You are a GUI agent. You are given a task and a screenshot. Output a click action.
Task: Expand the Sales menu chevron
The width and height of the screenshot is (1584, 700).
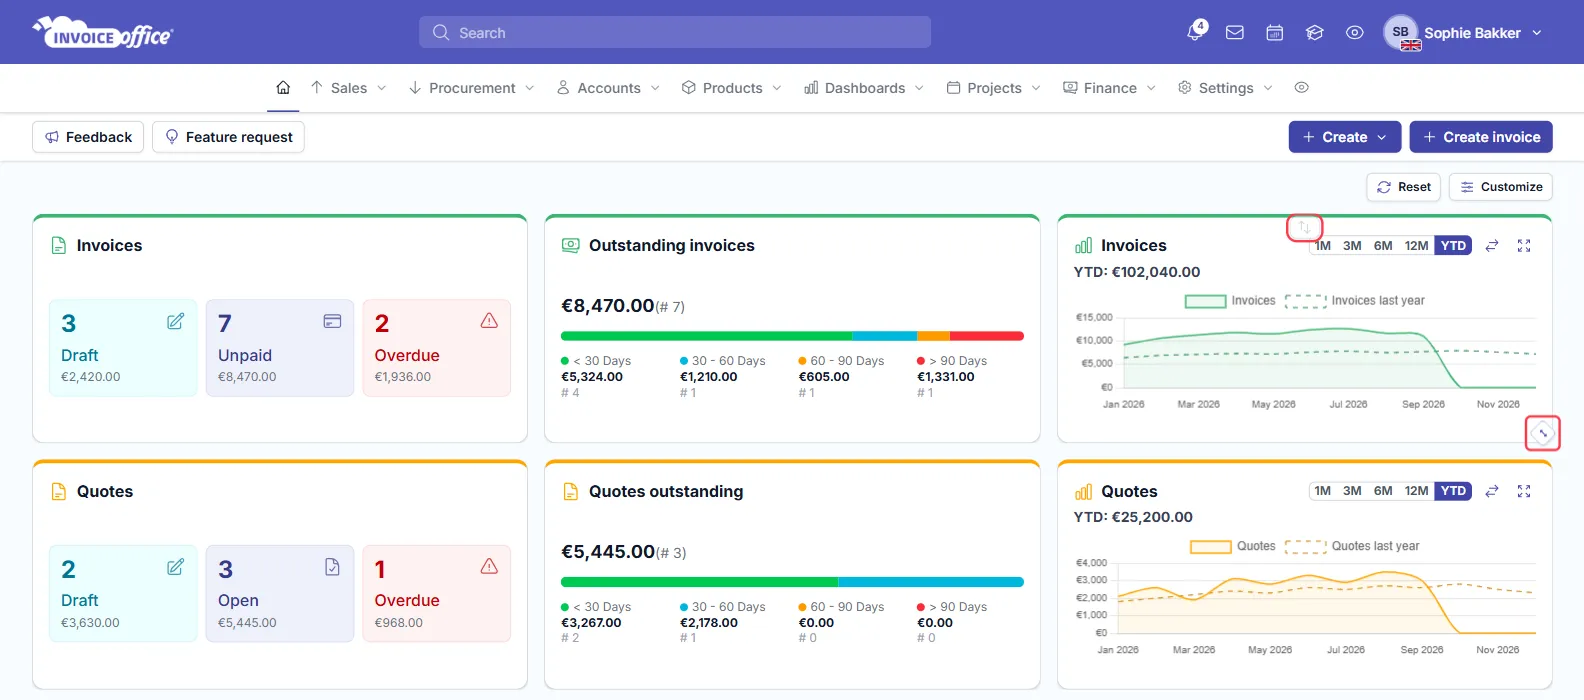tap(381, 88)
